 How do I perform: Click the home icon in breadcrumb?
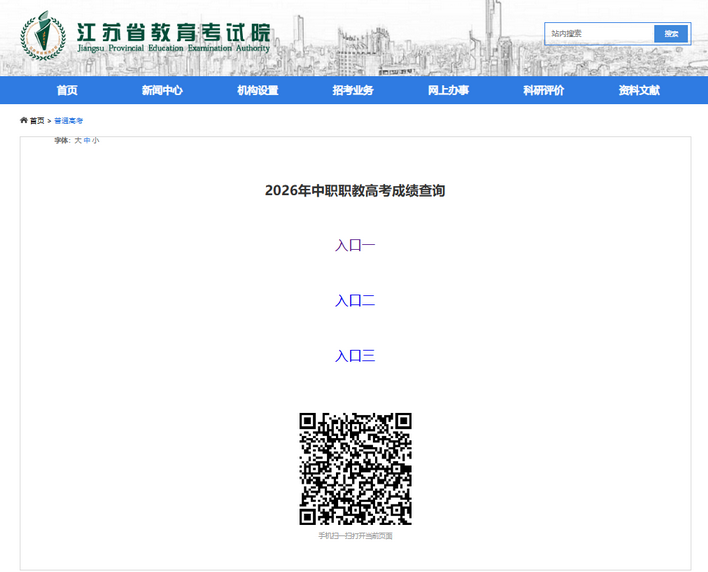[x=23, y=120]
